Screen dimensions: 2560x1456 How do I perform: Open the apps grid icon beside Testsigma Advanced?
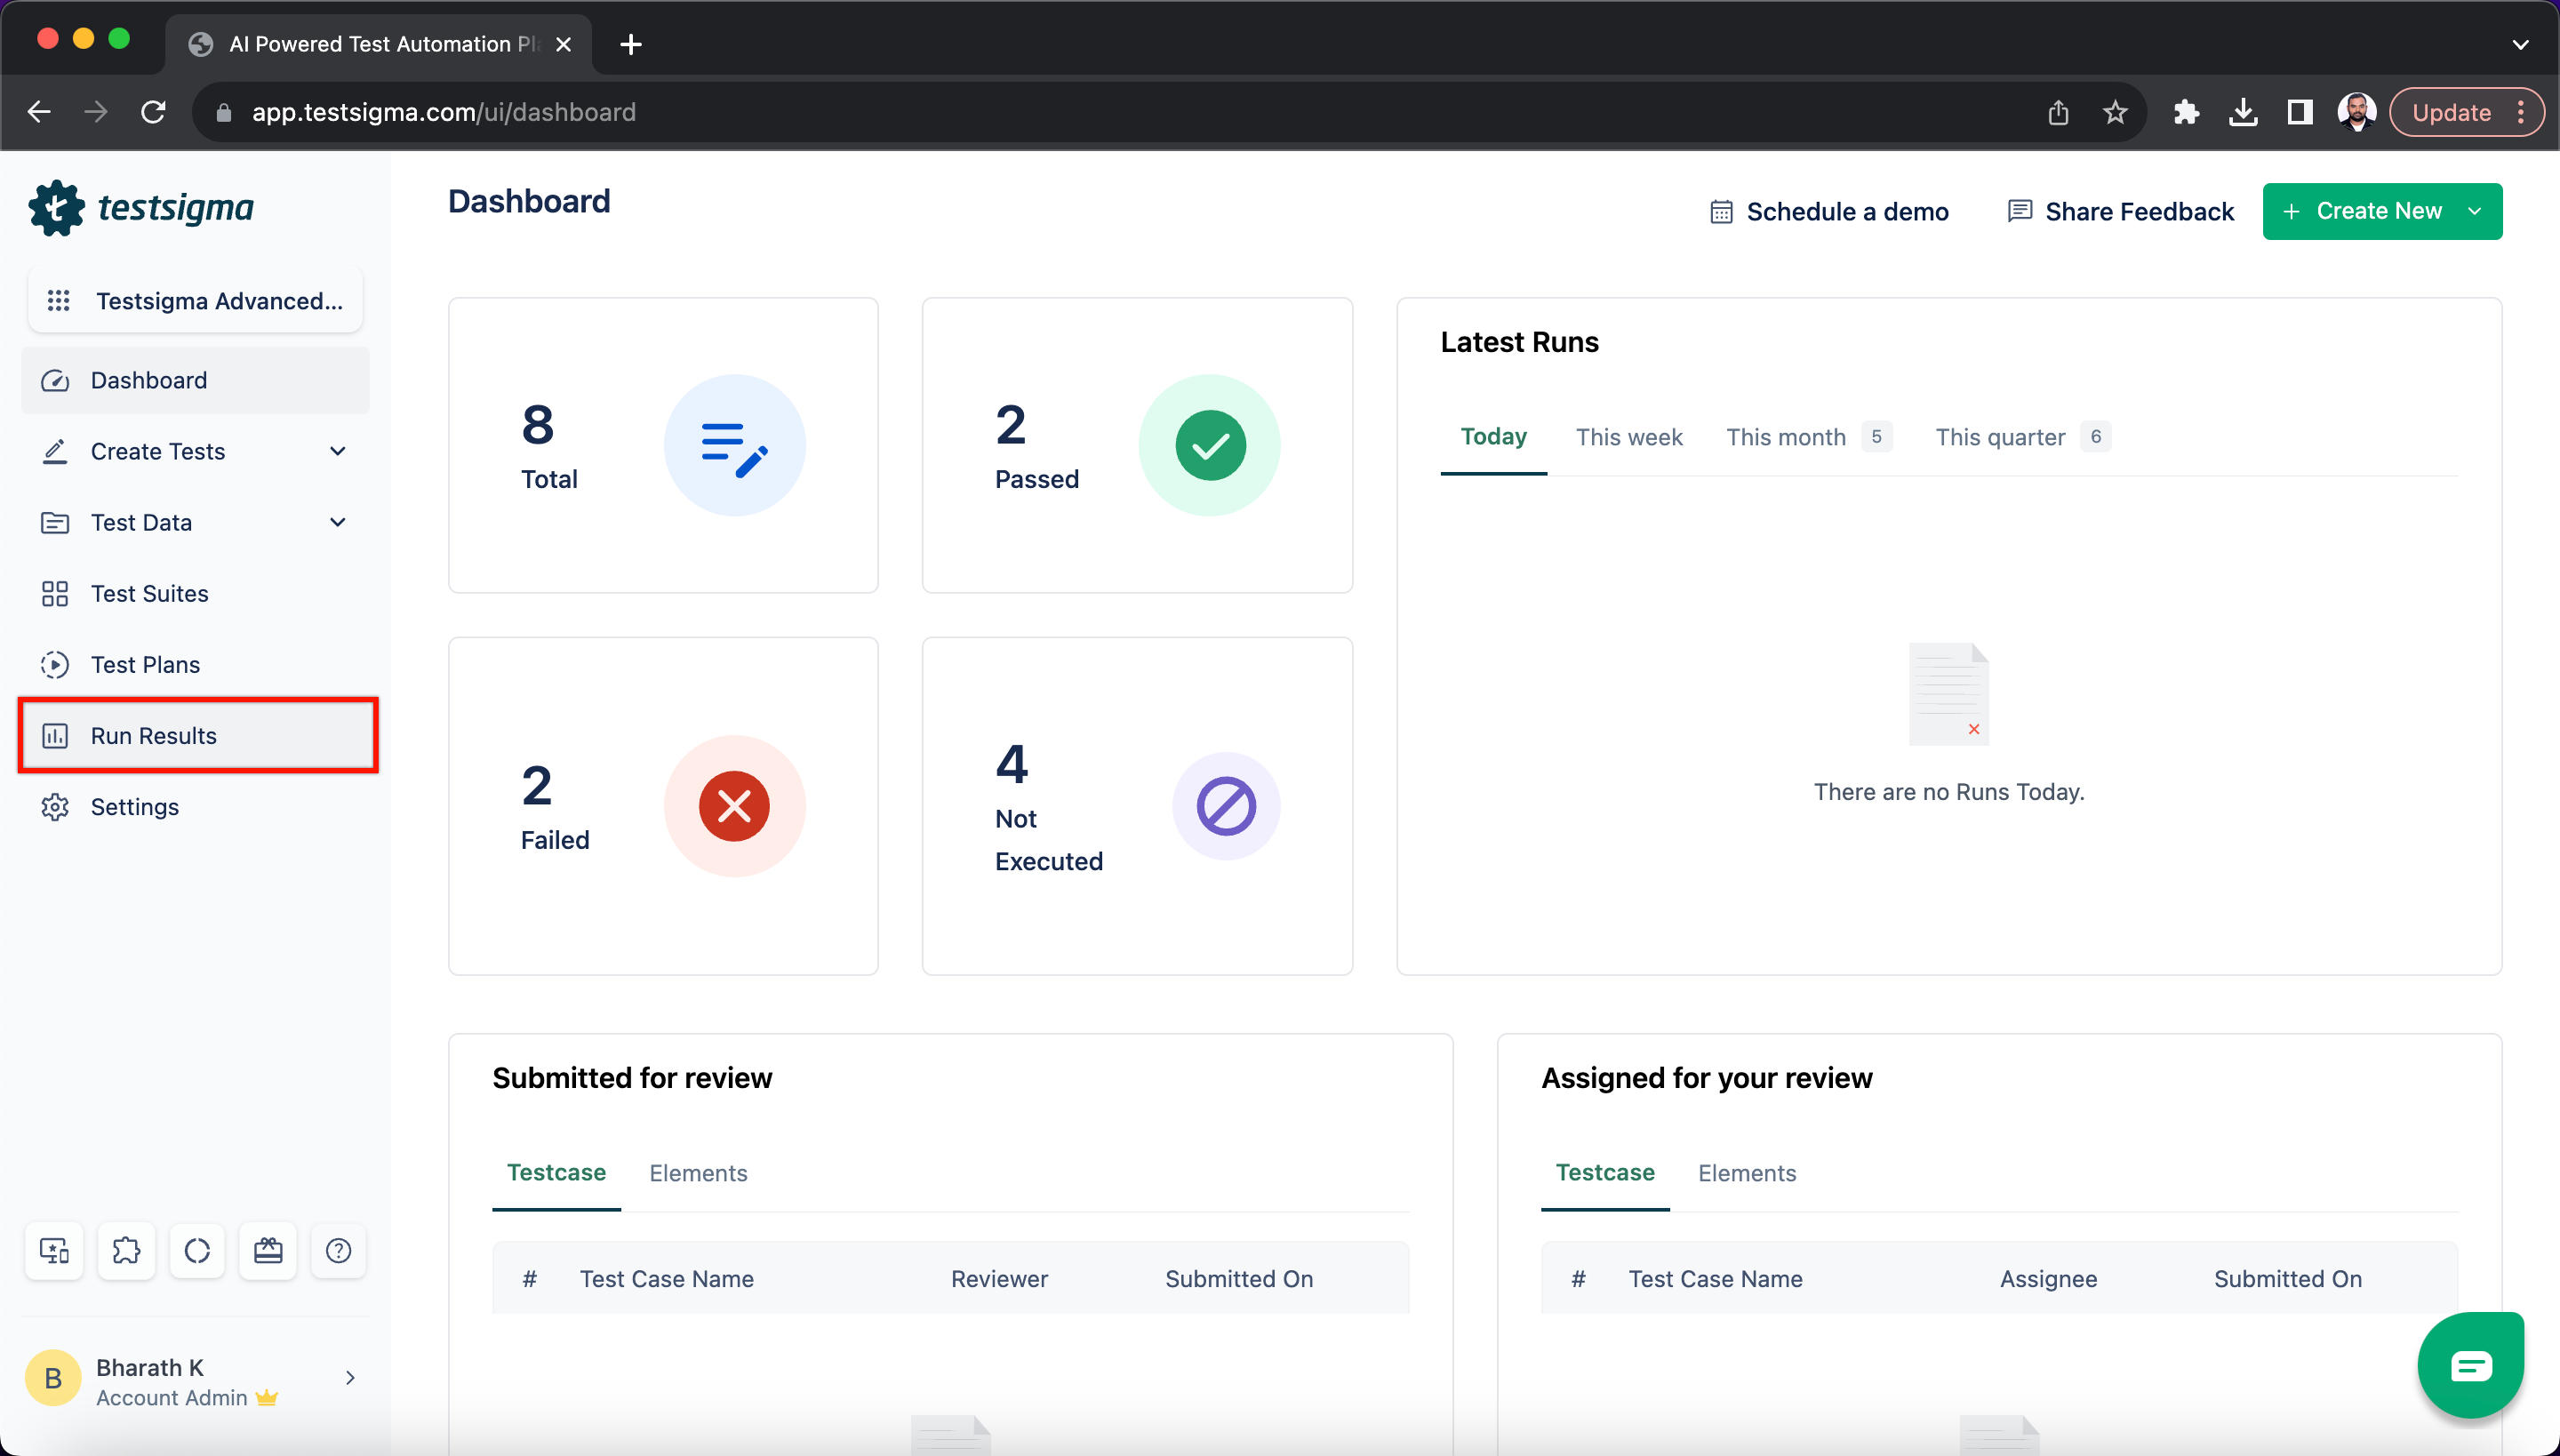click(x=59, y=300)
